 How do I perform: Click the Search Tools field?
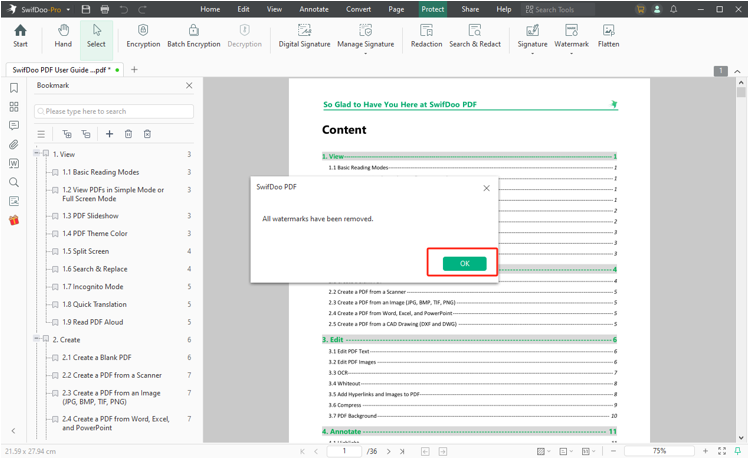(558, 10)
